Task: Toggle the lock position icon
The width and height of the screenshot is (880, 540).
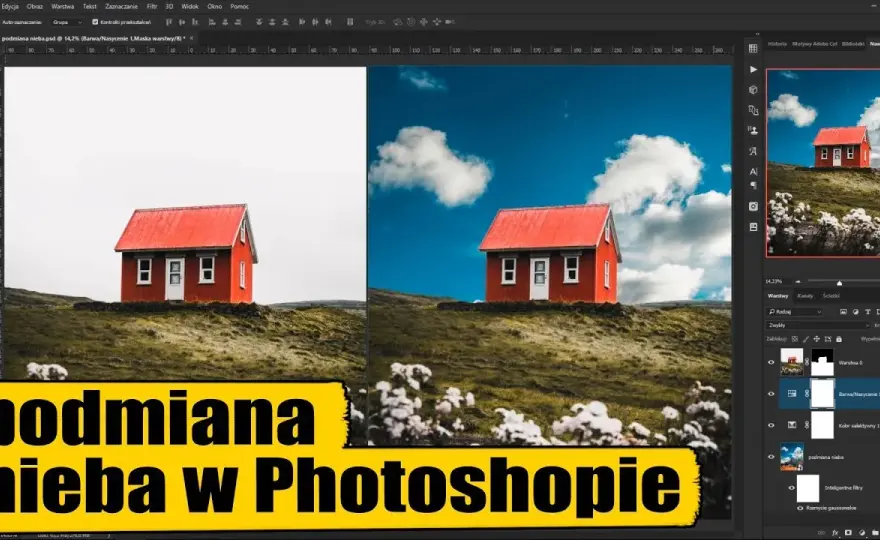Action: (817, 339)
